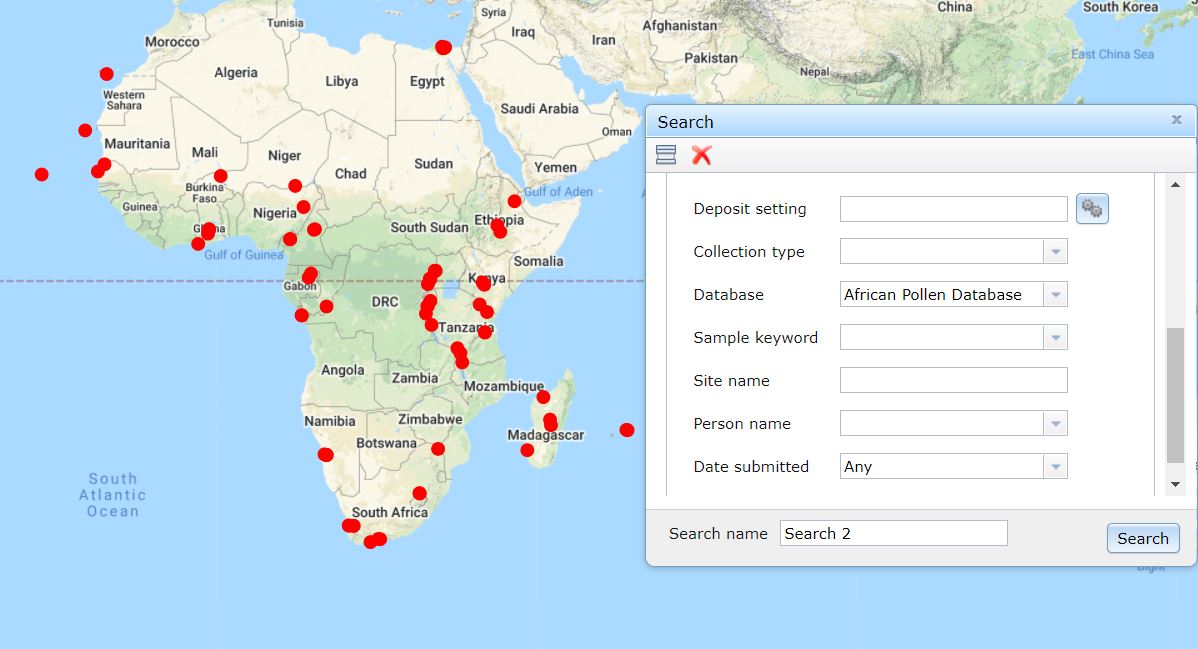The image size is (1198, 649).
Task: Expand the Date submitted dropdown
Action: pyautogui.click(x=1055, y=467)
